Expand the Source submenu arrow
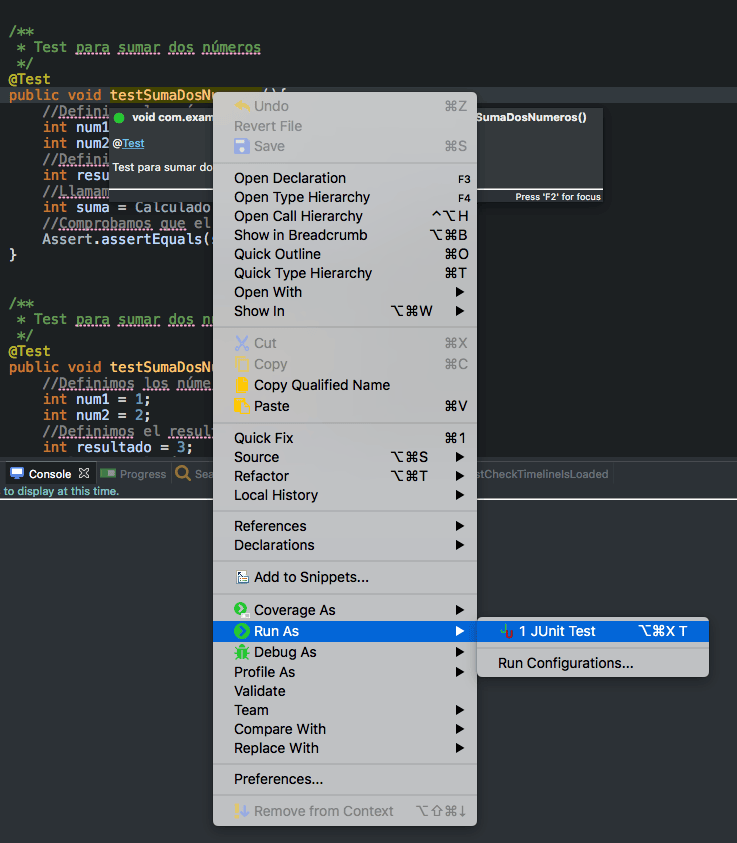The image size is (737, 843). coord(460,457)
